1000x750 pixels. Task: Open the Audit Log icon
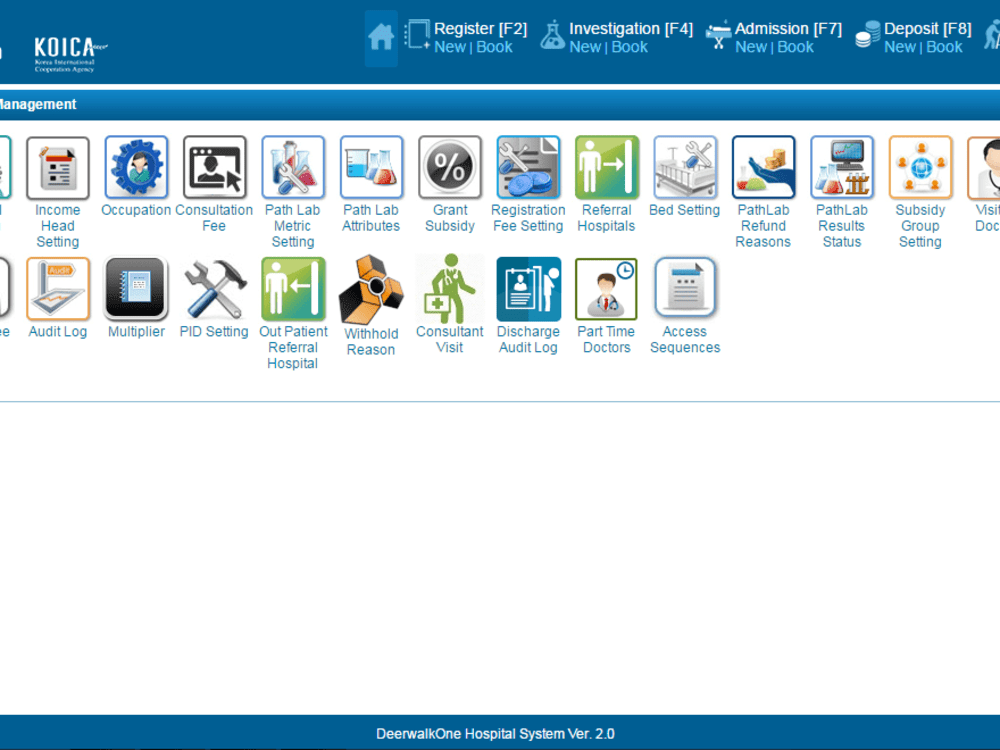[x=57, y=289]
